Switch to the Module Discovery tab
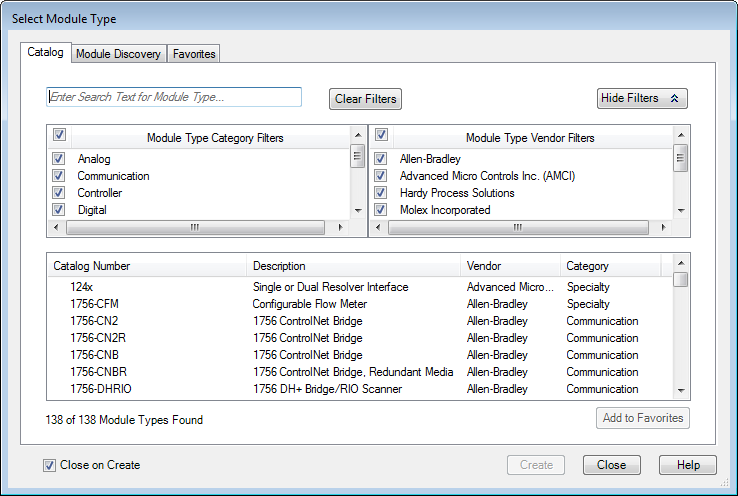The width and height of the screenshot is (738, 496). click(x=118, y=54)
